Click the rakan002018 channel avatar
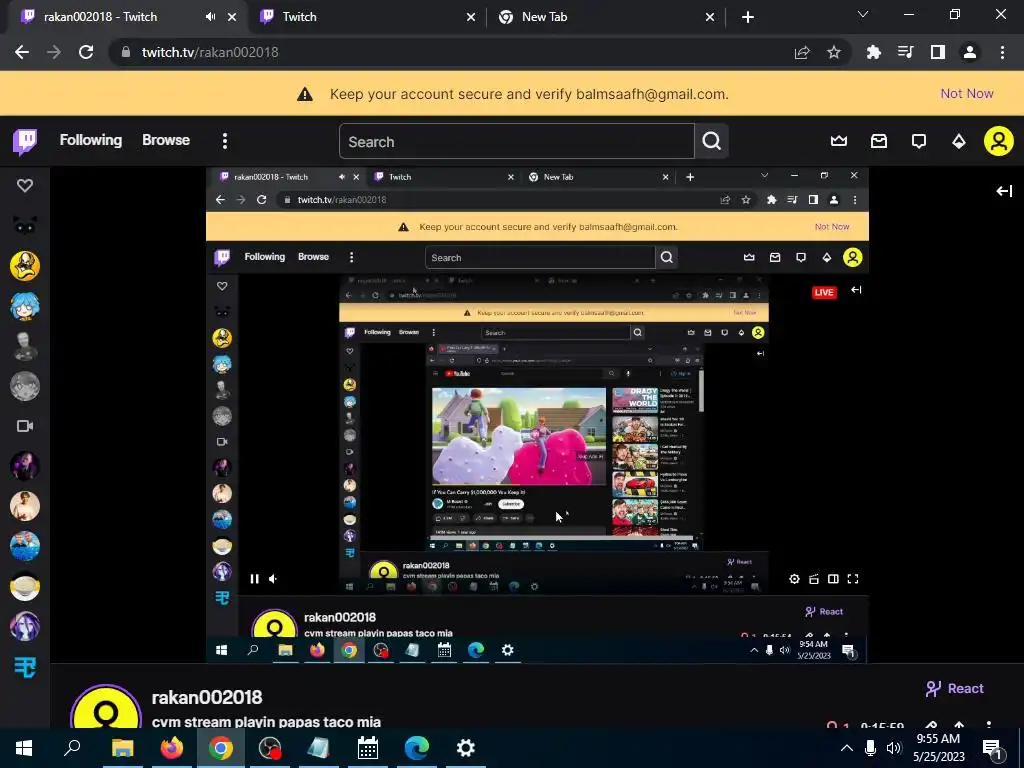1024x768 pixels. tap(106, 708)
